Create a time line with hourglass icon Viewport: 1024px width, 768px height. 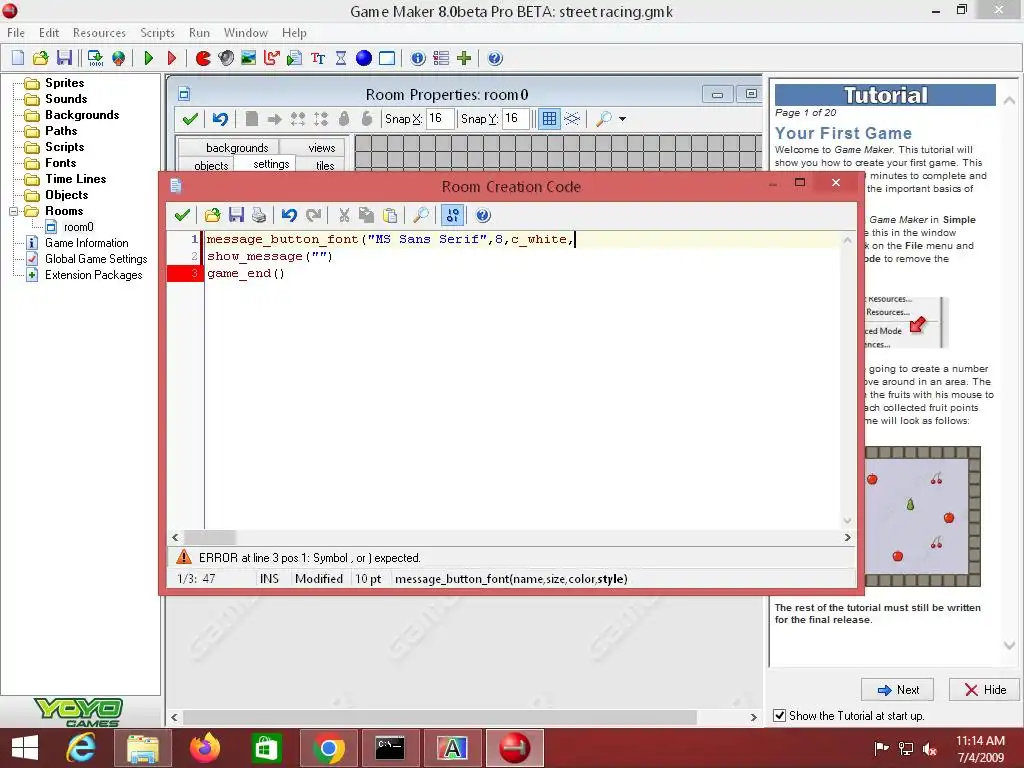coord(341,58)
